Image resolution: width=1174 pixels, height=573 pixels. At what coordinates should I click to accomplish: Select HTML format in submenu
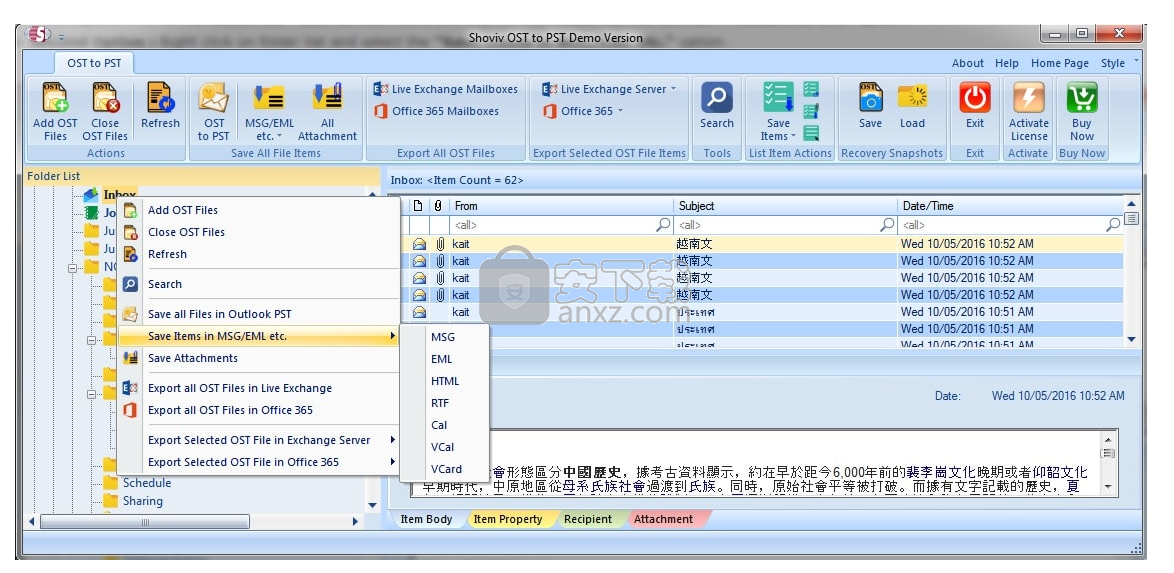(445, 381)
